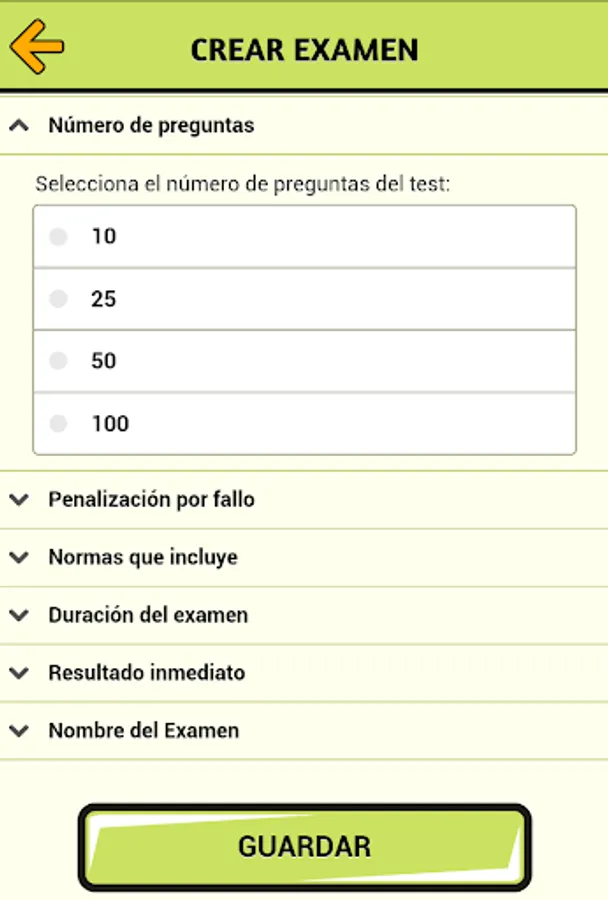Choose the 50 questions radio option
Image resolution: width=608 pixels, height=900 pixels.
59,361
